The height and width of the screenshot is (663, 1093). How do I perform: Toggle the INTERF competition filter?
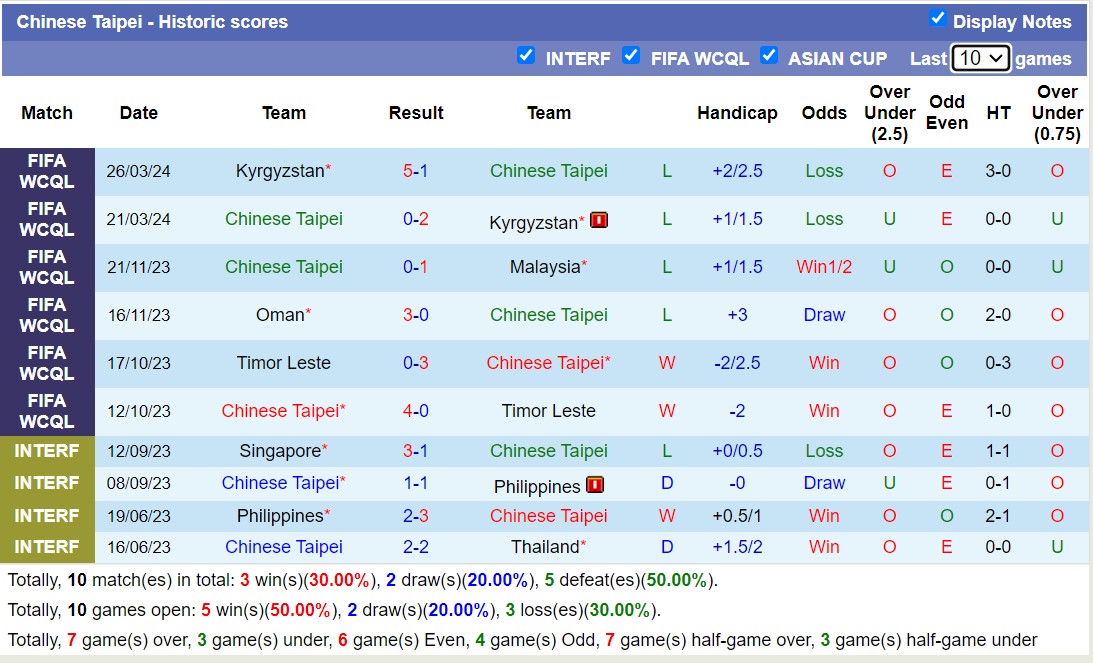coord(526,57)
